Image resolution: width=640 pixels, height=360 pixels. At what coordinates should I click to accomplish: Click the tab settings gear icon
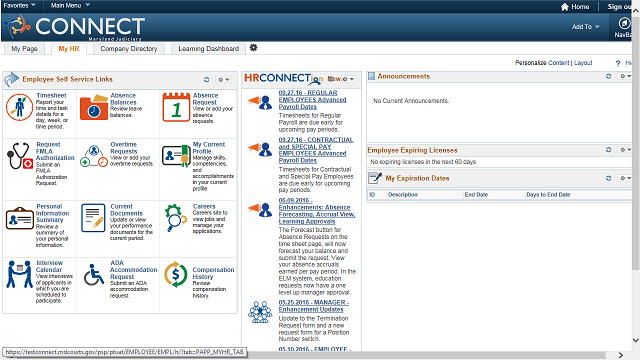tap(253, 48)
